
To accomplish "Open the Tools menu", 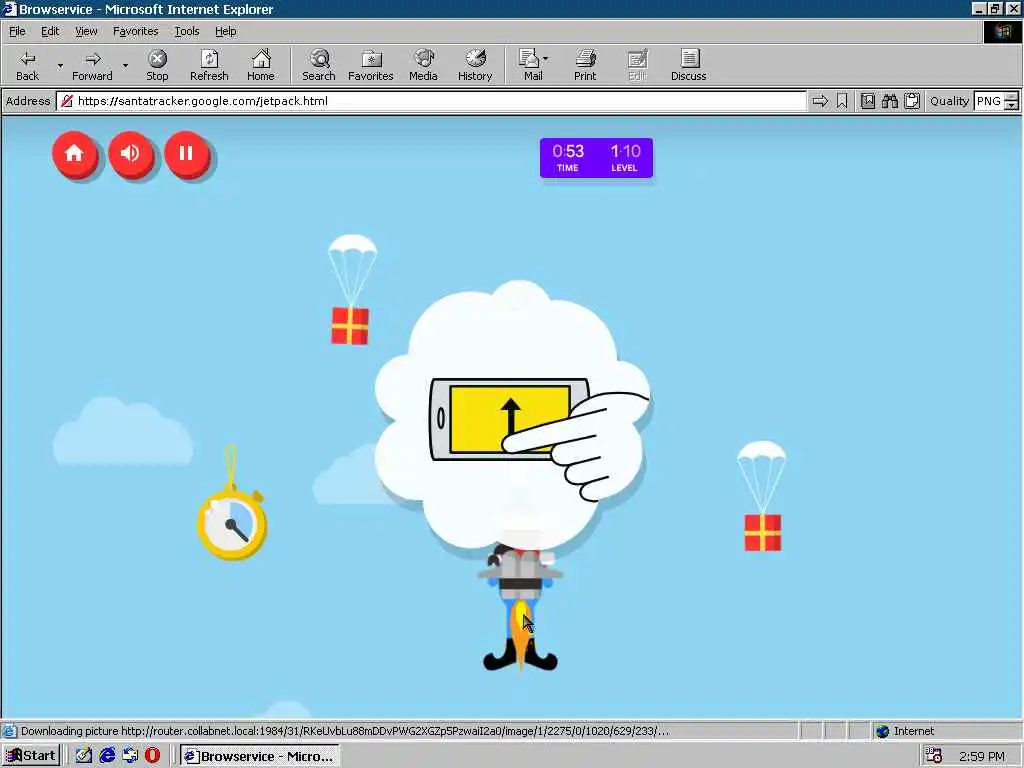I will coord(186,31).
